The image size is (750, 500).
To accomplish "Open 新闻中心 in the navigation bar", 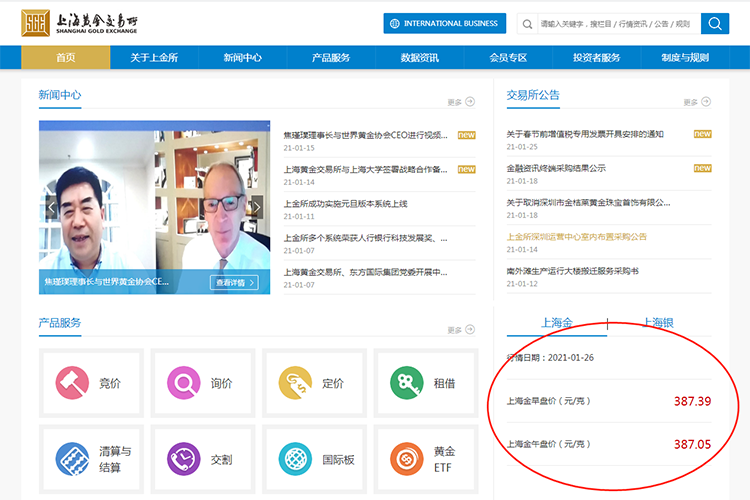I will coord(243,57).
